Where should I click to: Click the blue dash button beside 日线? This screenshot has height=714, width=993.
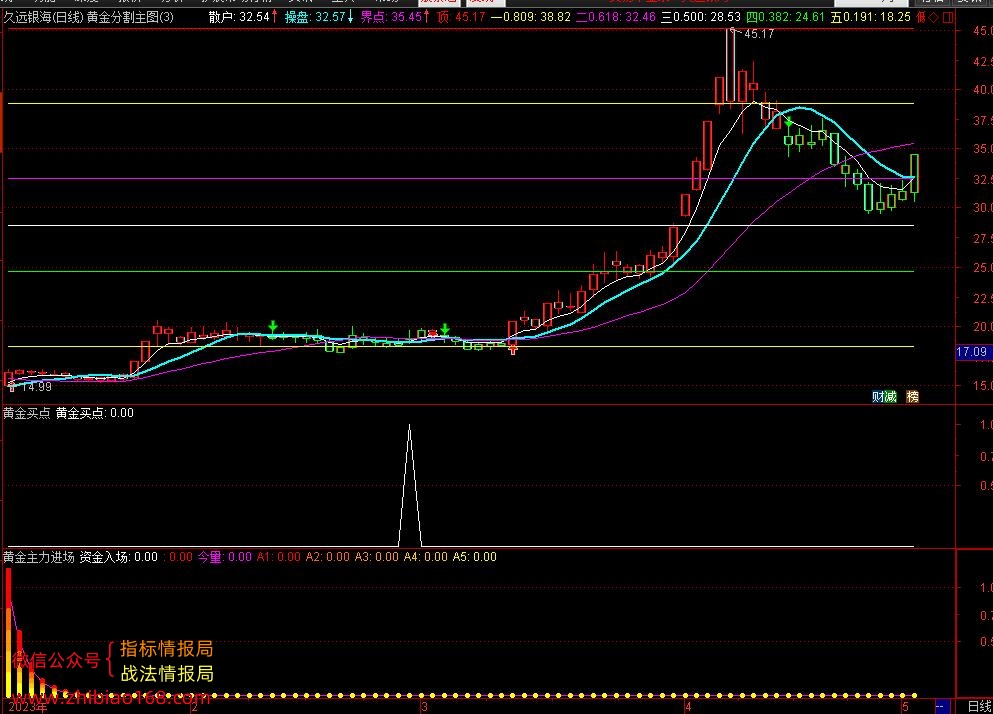942,706
